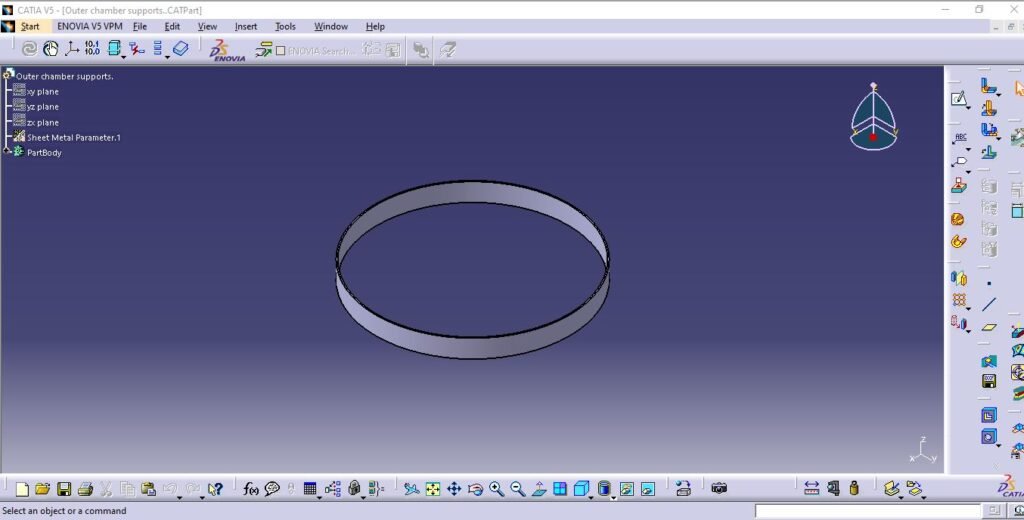Open the Start menu
1024x520 pixels.
tap(30, 26)
